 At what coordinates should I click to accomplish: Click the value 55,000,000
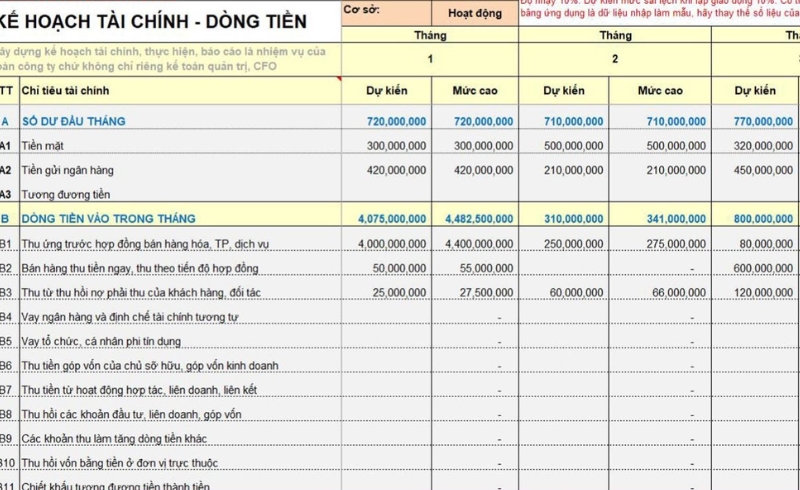coord(486,268)
